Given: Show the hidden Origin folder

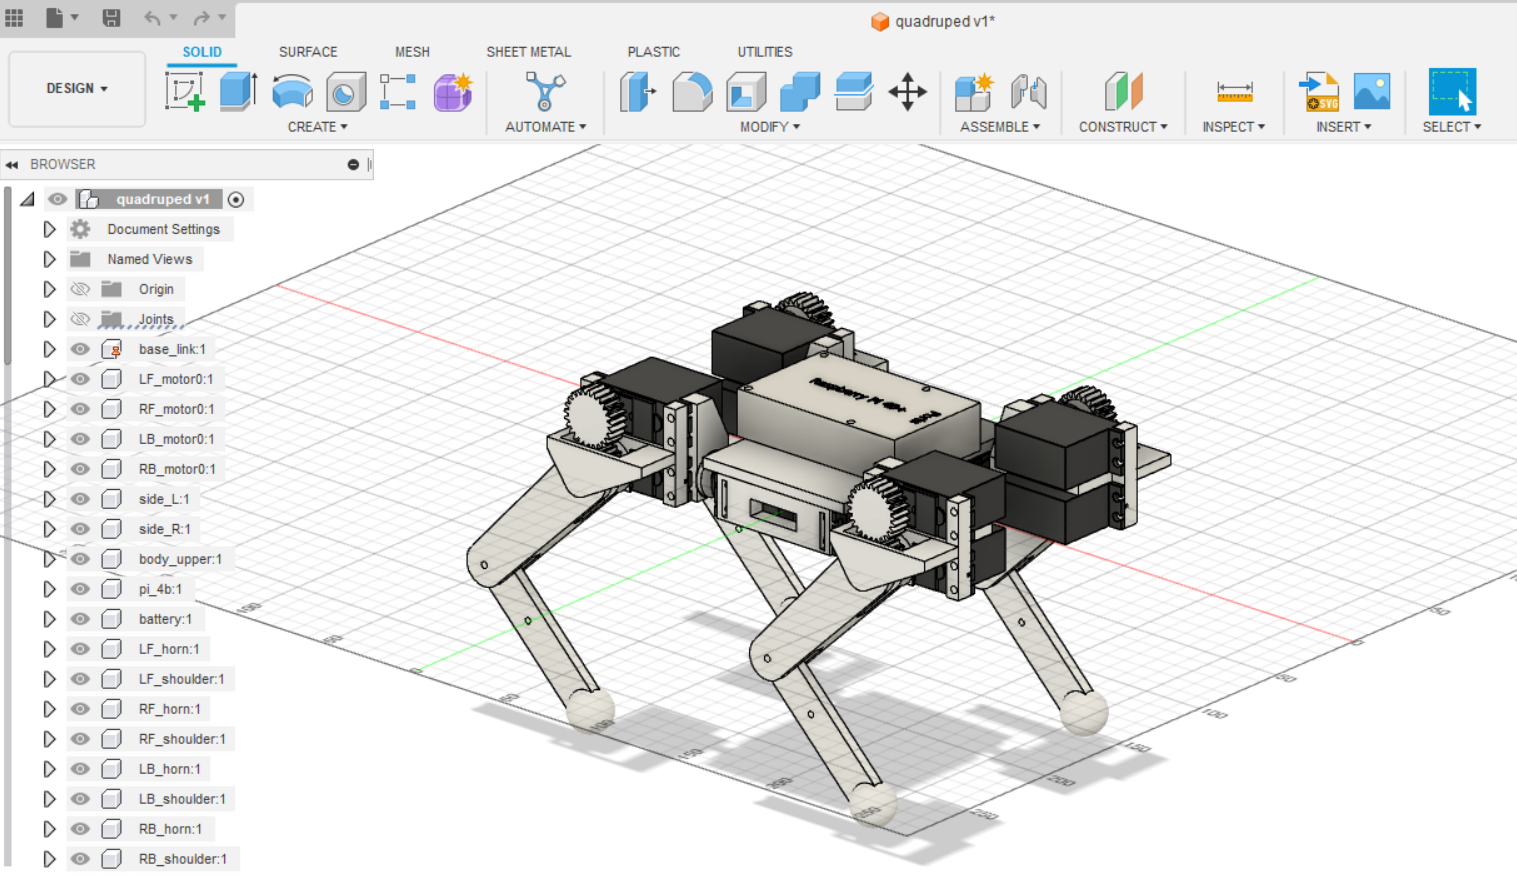Looking at the screenshot, I should (x=80, y=289).
